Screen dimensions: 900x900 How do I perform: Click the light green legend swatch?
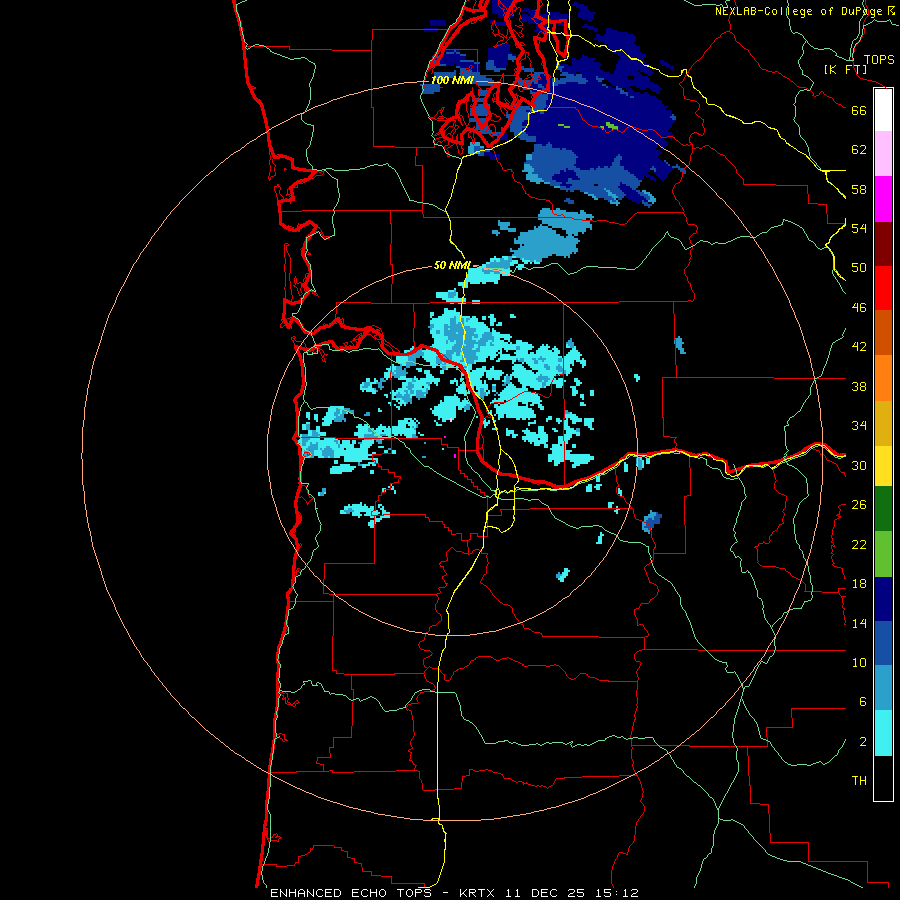(883, 554)
